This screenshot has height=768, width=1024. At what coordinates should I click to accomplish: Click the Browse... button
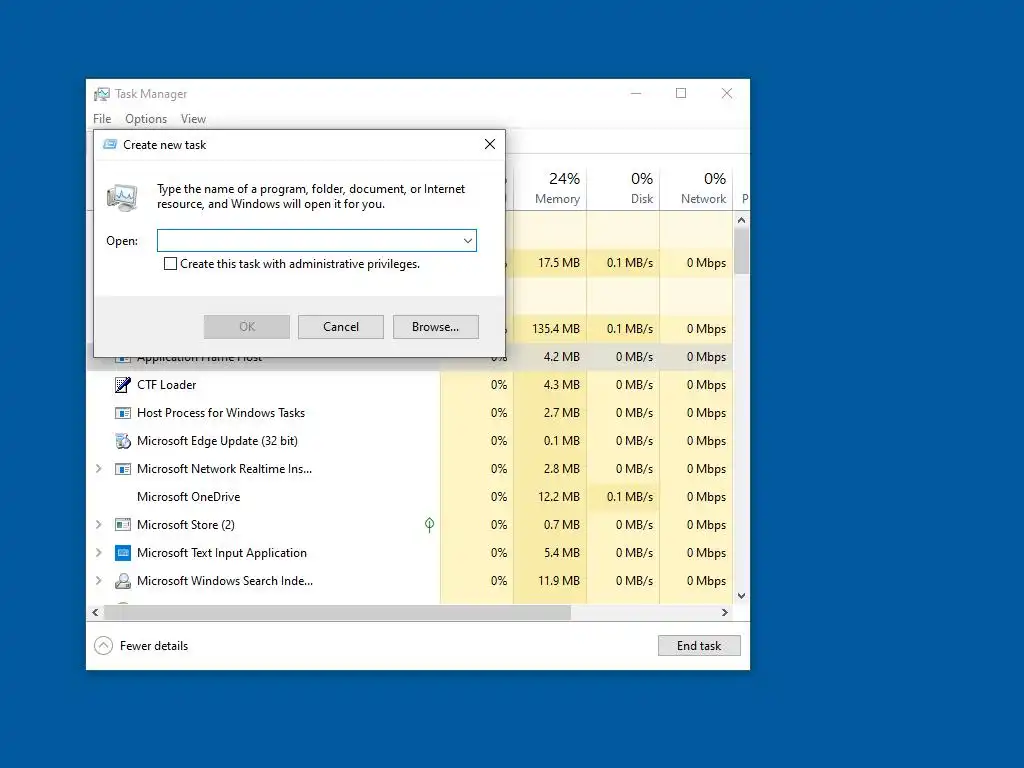[436, 327]
